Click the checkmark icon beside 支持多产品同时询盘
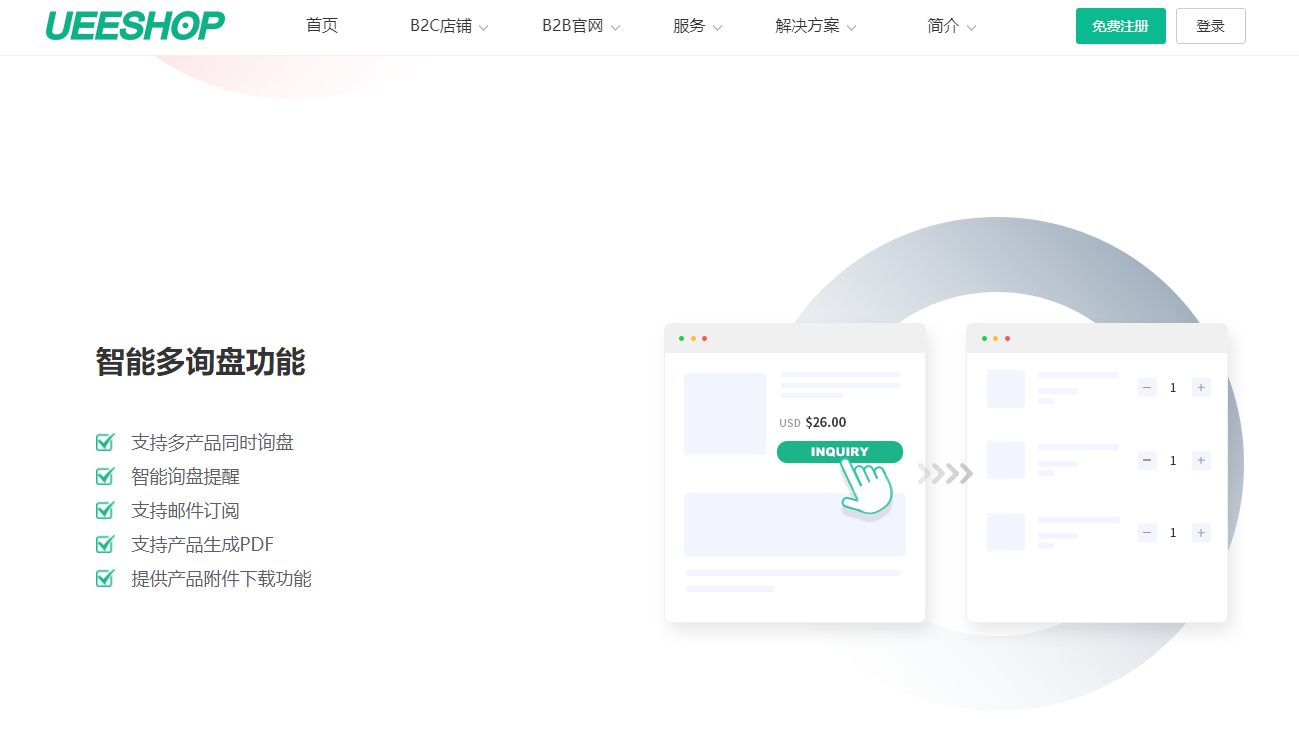 (104, 442)
